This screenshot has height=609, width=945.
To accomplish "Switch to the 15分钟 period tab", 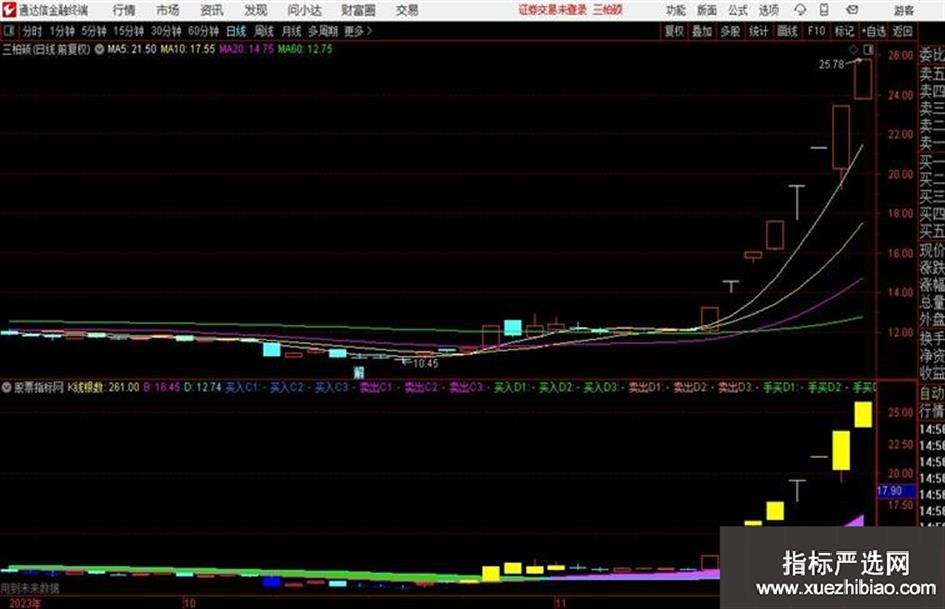I will tap(129, 31).
